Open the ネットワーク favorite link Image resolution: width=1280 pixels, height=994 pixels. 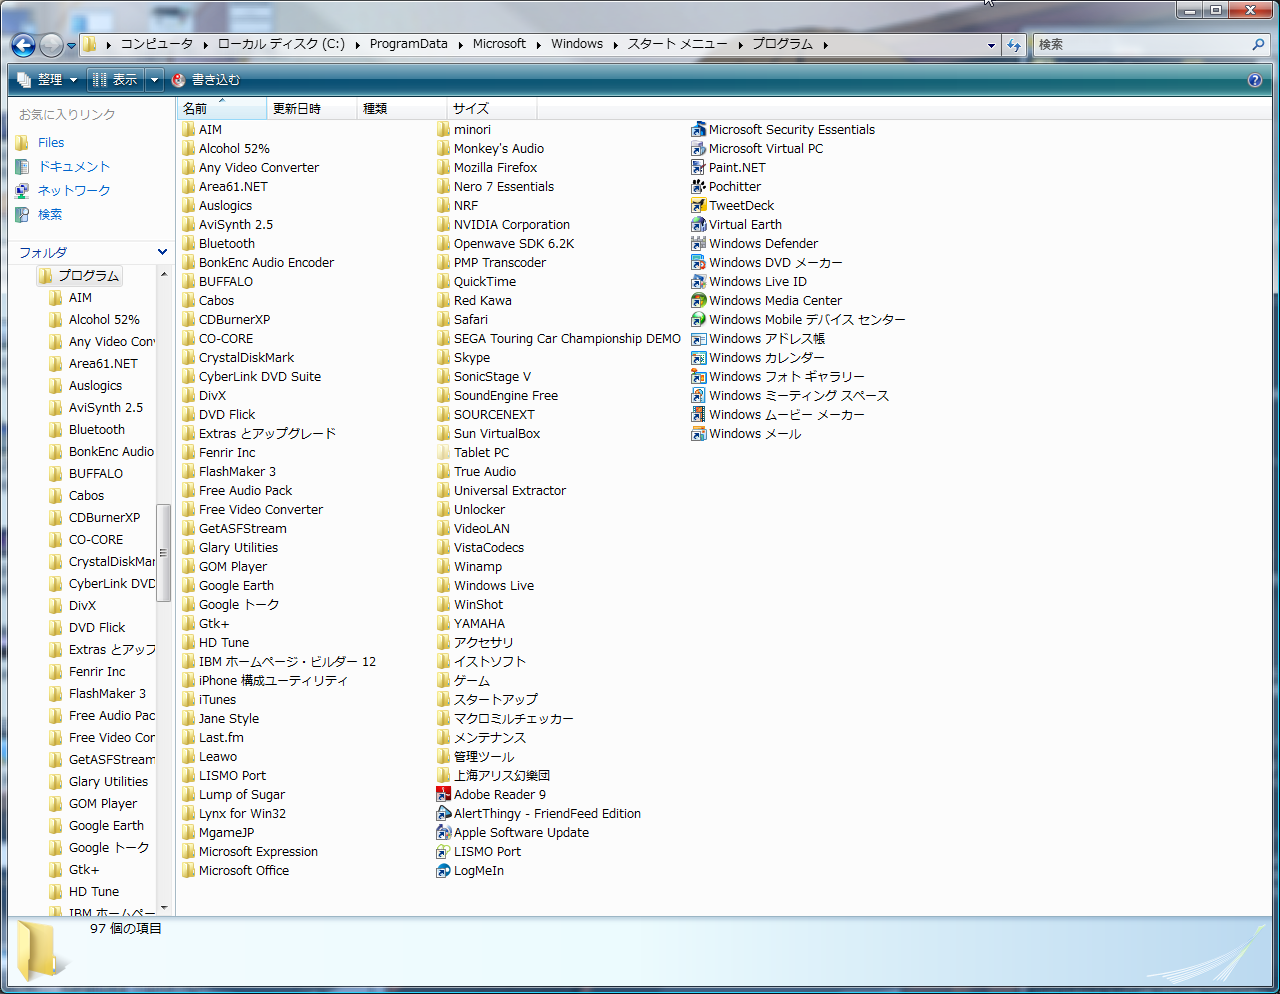pyautogui.click(x=74, y=191)
